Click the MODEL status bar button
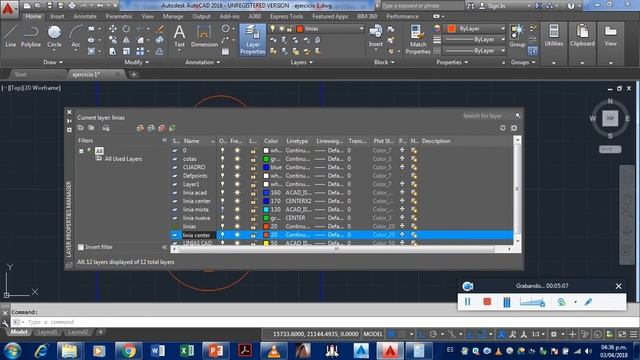The height and width of the screenshot is (360, 640). (x=373, y=334)
